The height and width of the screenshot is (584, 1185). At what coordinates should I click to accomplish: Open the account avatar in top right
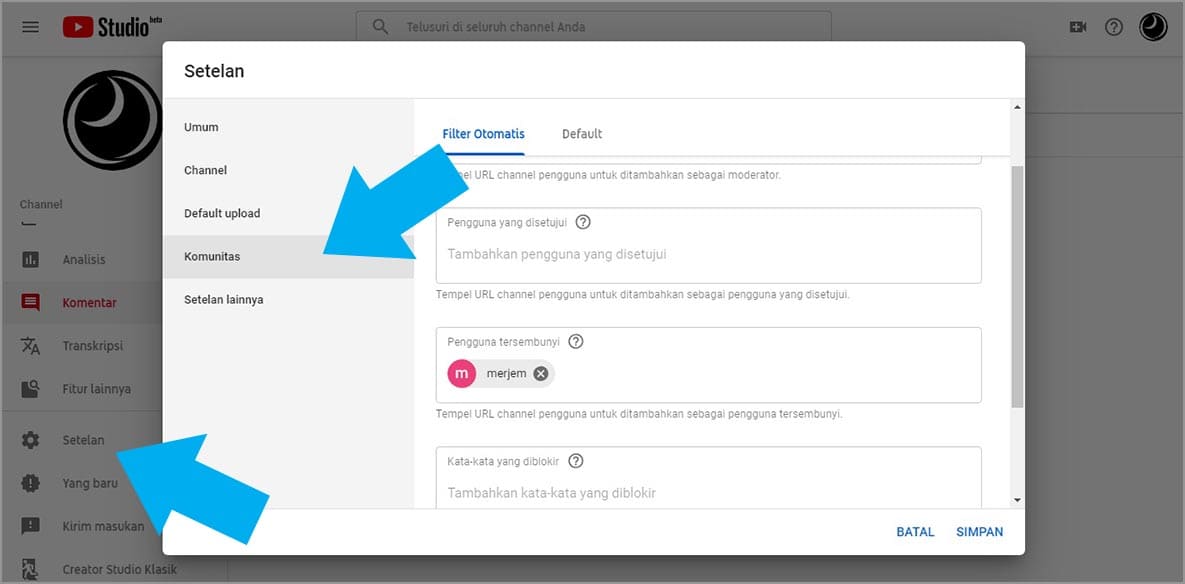click(1153, 27)
